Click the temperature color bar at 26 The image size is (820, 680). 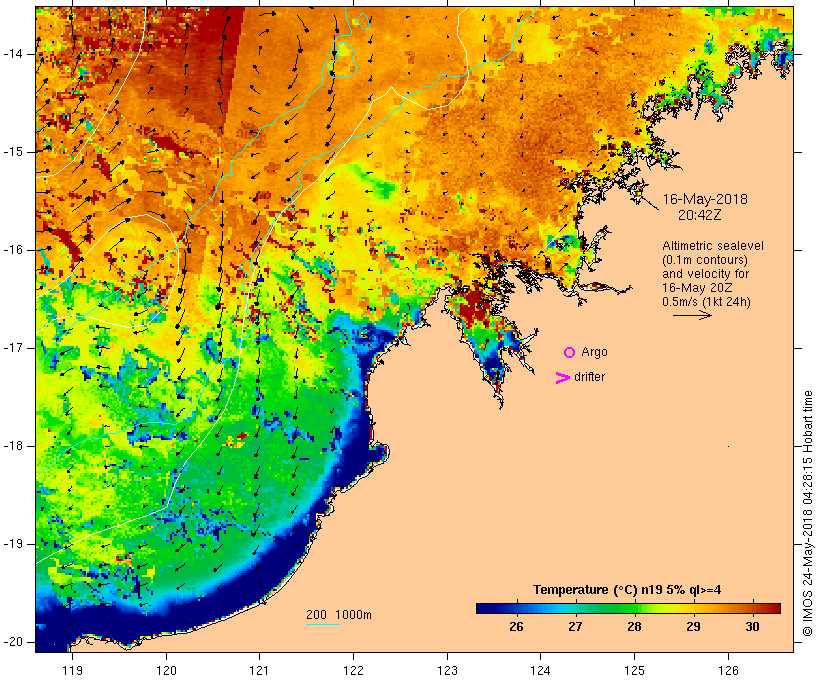coord(516,608)
